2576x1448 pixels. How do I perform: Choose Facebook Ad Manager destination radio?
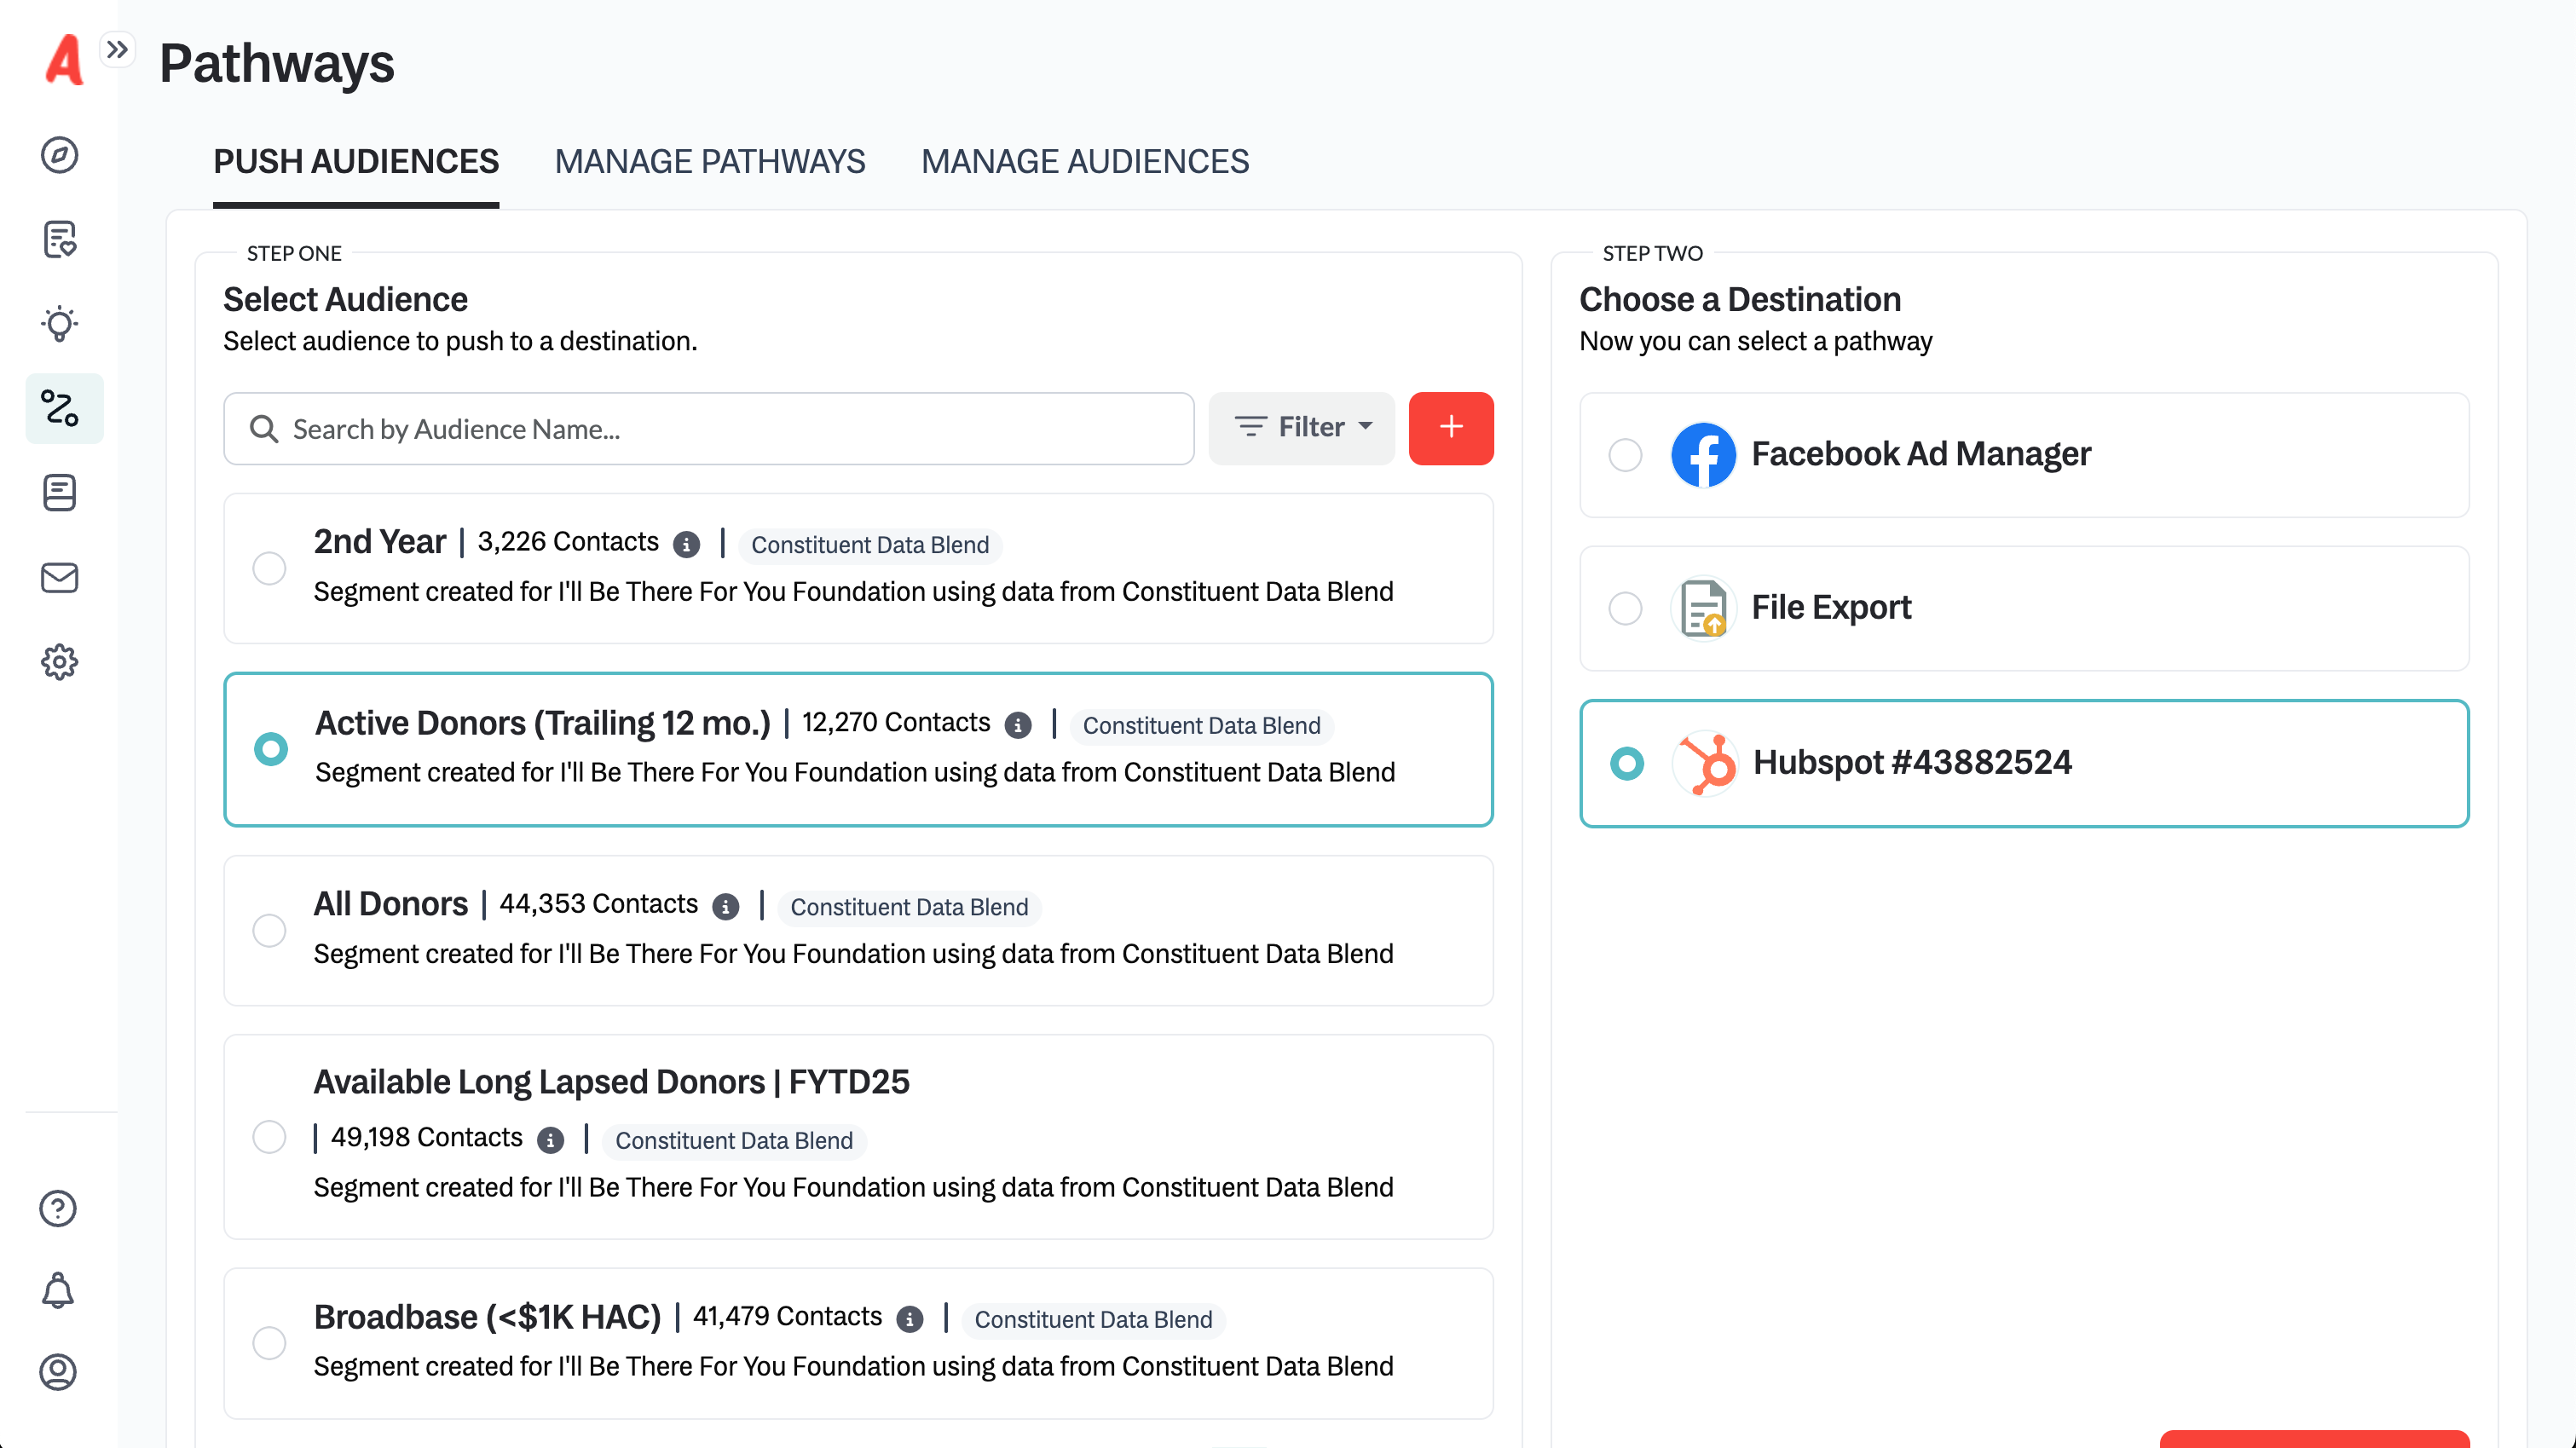click(x=1625, y=454)
